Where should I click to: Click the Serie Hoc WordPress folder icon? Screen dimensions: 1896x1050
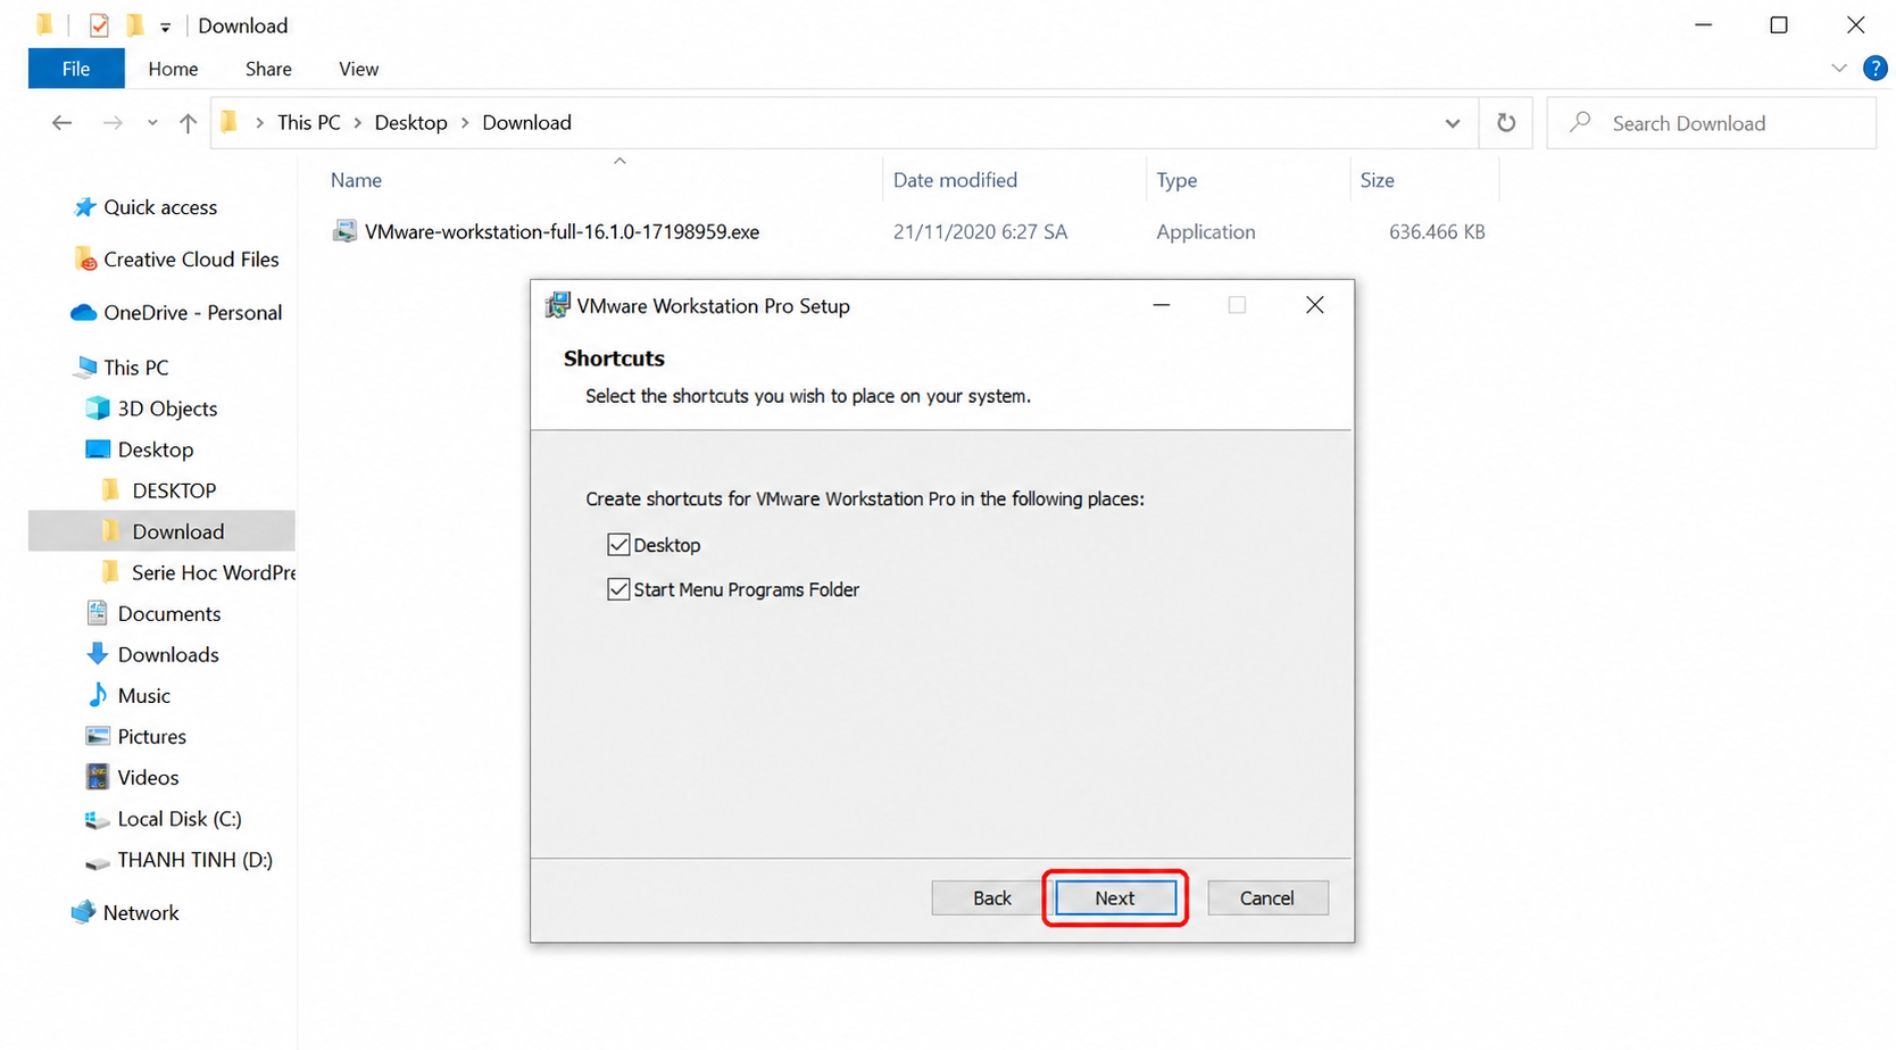coord(111,572)
